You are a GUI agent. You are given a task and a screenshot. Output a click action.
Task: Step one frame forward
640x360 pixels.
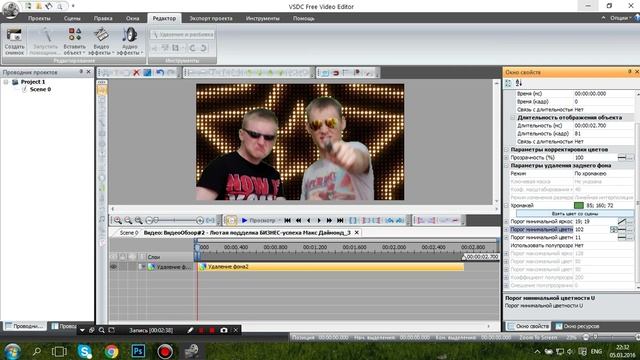319,220
